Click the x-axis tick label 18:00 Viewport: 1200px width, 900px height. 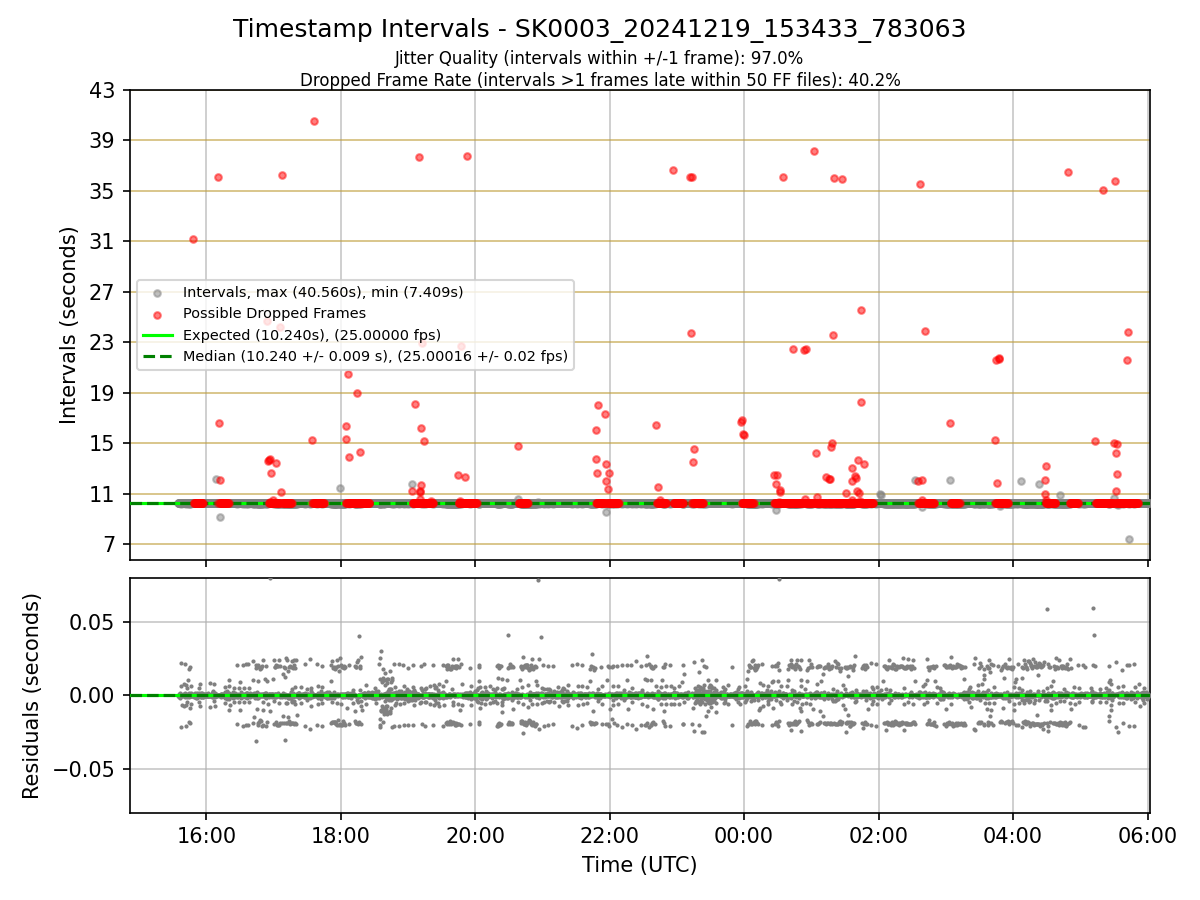click(x=341, y=835)
